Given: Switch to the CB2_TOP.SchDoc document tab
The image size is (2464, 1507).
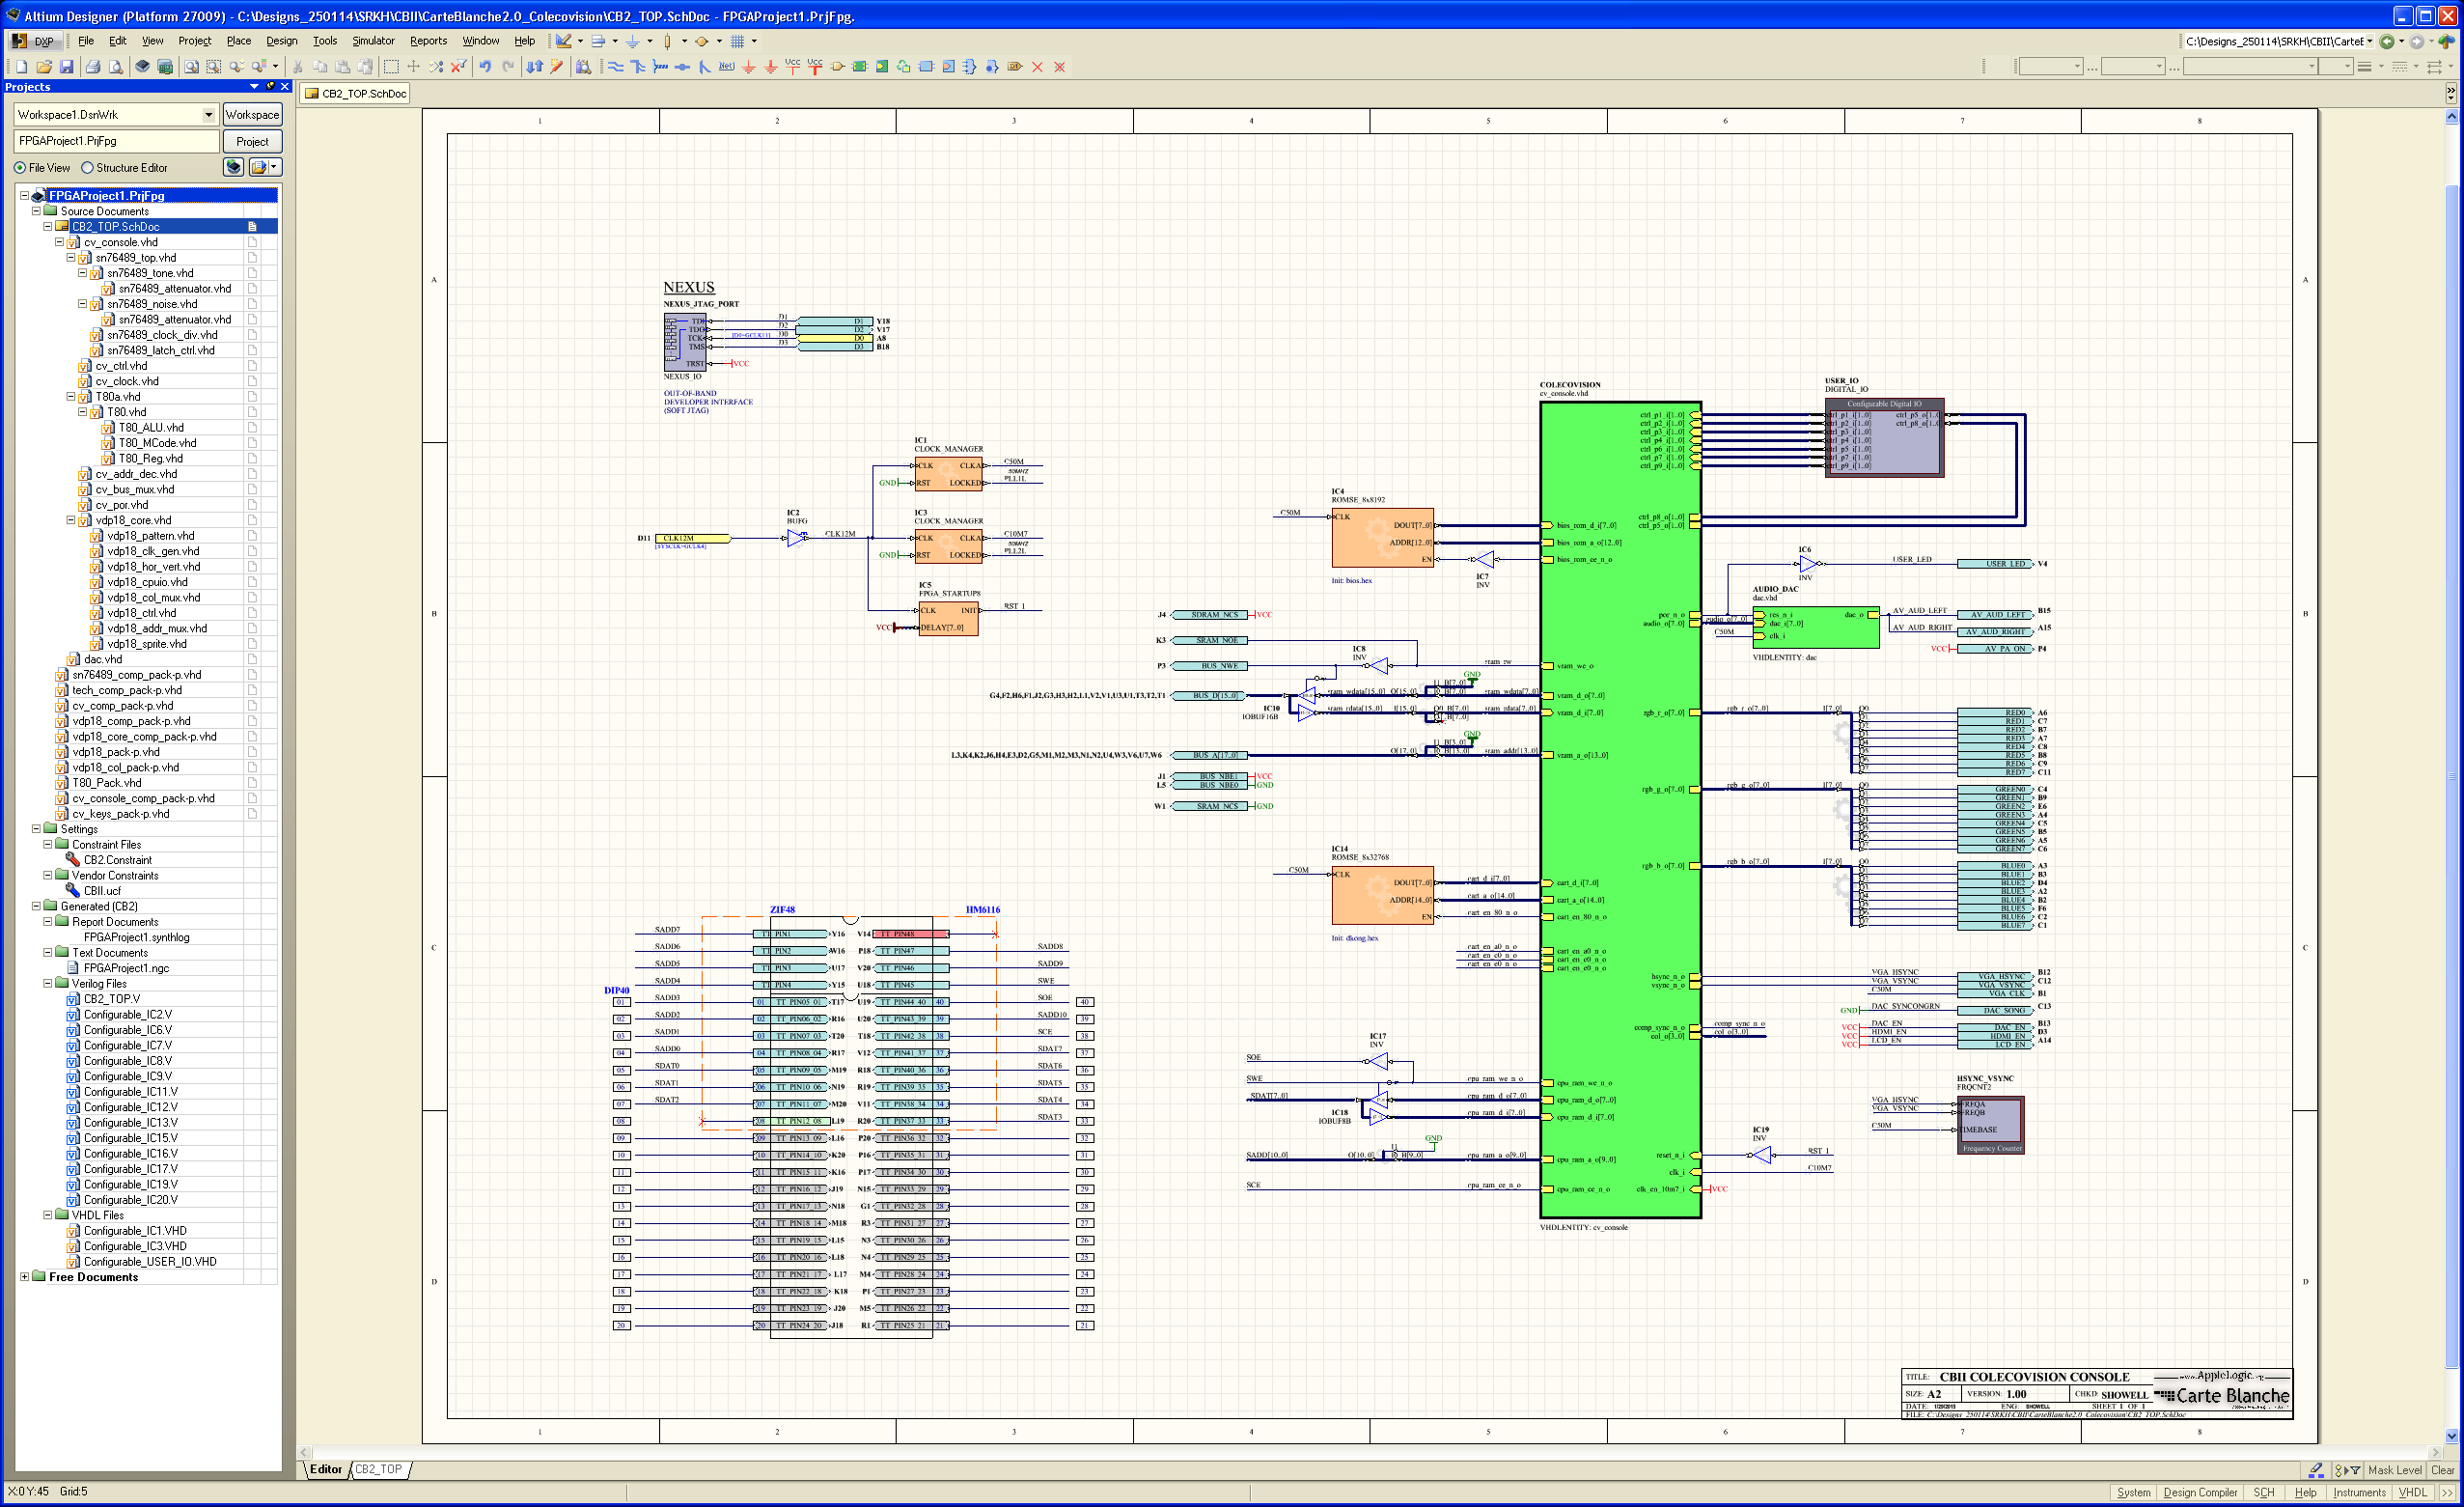Looking at the screenshot, I should coord(356,94).
